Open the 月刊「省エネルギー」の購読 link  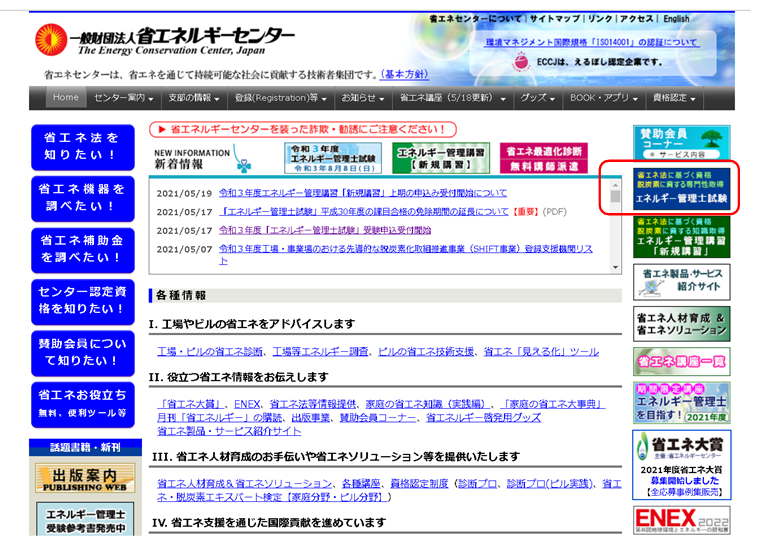click(x=219, y=417)
